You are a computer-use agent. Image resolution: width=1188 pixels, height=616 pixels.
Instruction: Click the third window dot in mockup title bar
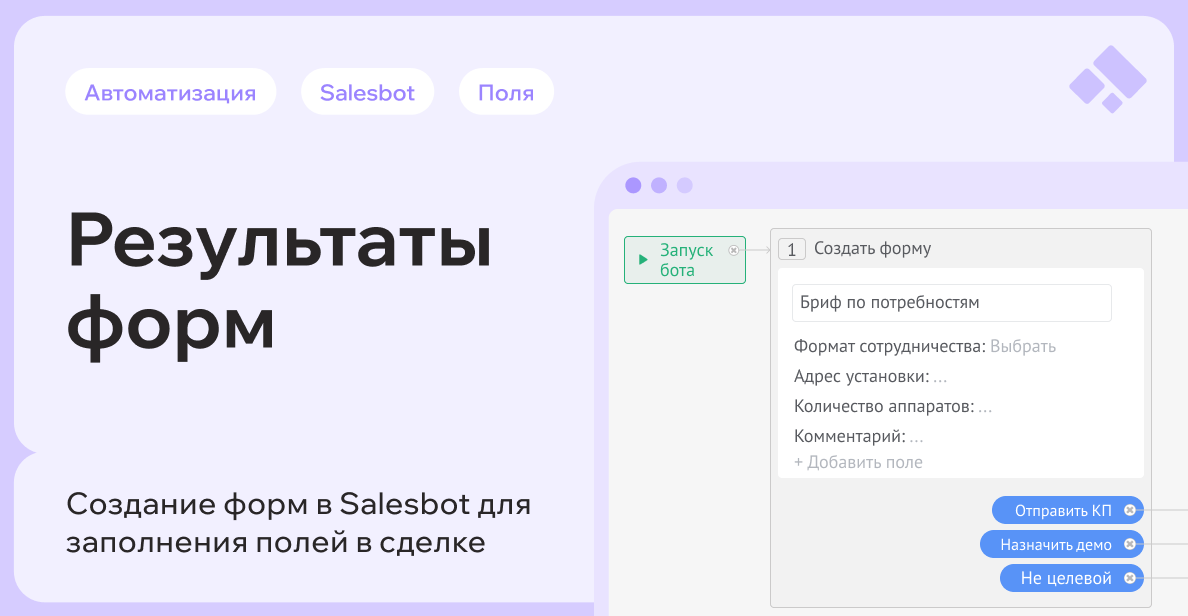pos(685,186)
